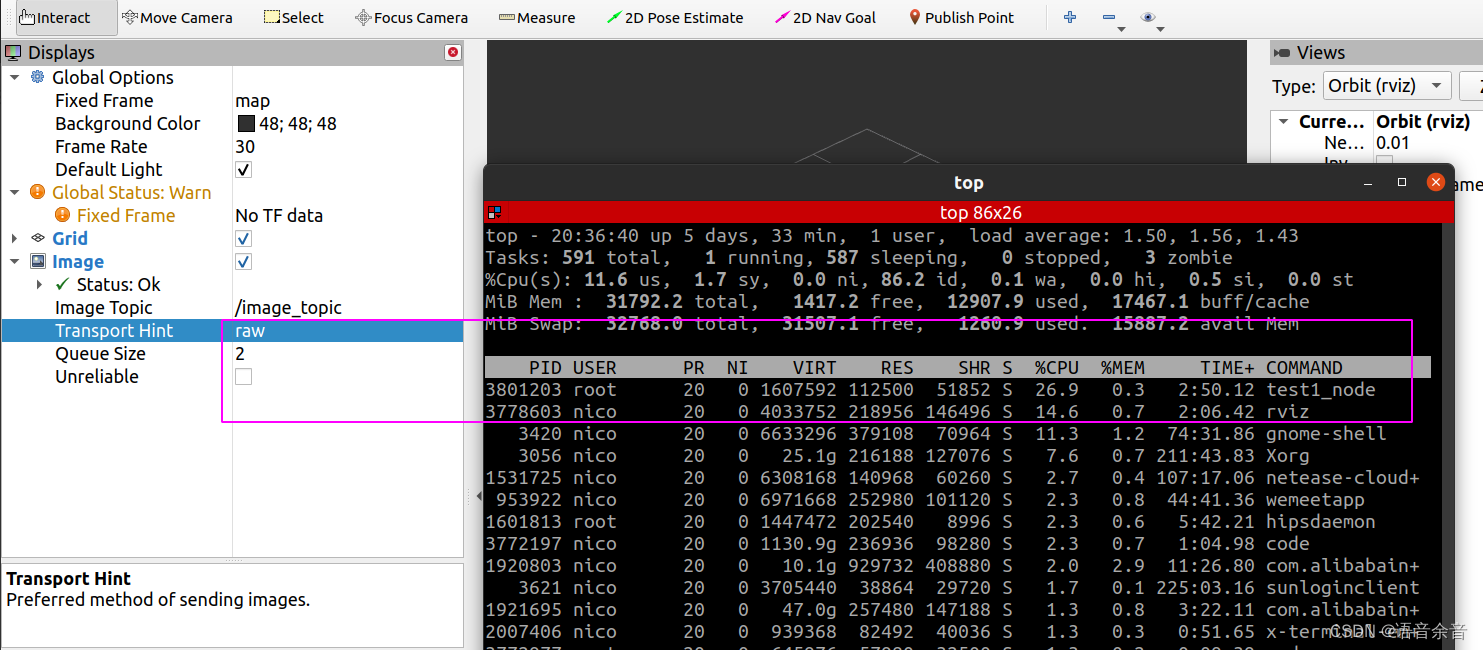The image size is (1483, 650).
Task: Expand the Status: Ok row
Action: 39,284
